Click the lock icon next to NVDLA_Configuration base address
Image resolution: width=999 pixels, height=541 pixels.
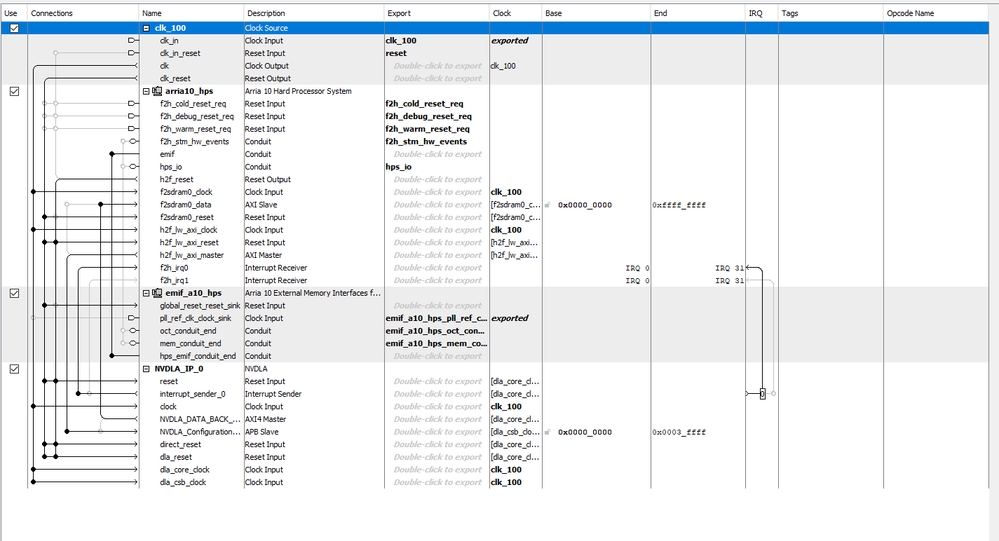coord(547,432)
